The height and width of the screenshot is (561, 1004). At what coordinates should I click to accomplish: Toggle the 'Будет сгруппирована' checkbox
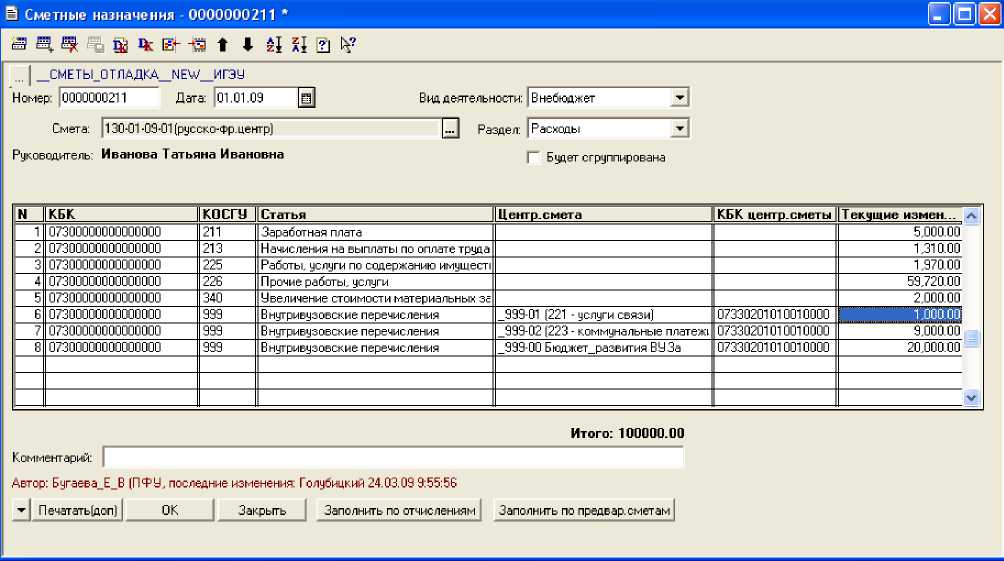pyautogui.click(x=533, y=158)
